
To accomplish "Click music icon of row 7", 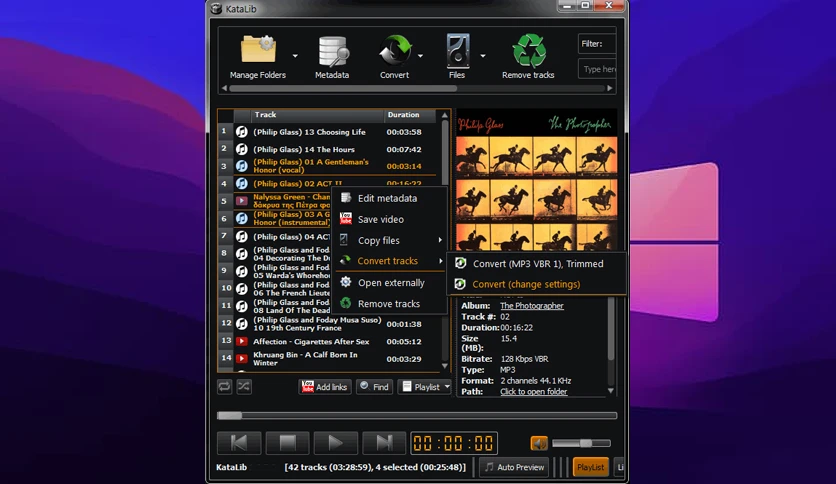I will click(242, 236).
